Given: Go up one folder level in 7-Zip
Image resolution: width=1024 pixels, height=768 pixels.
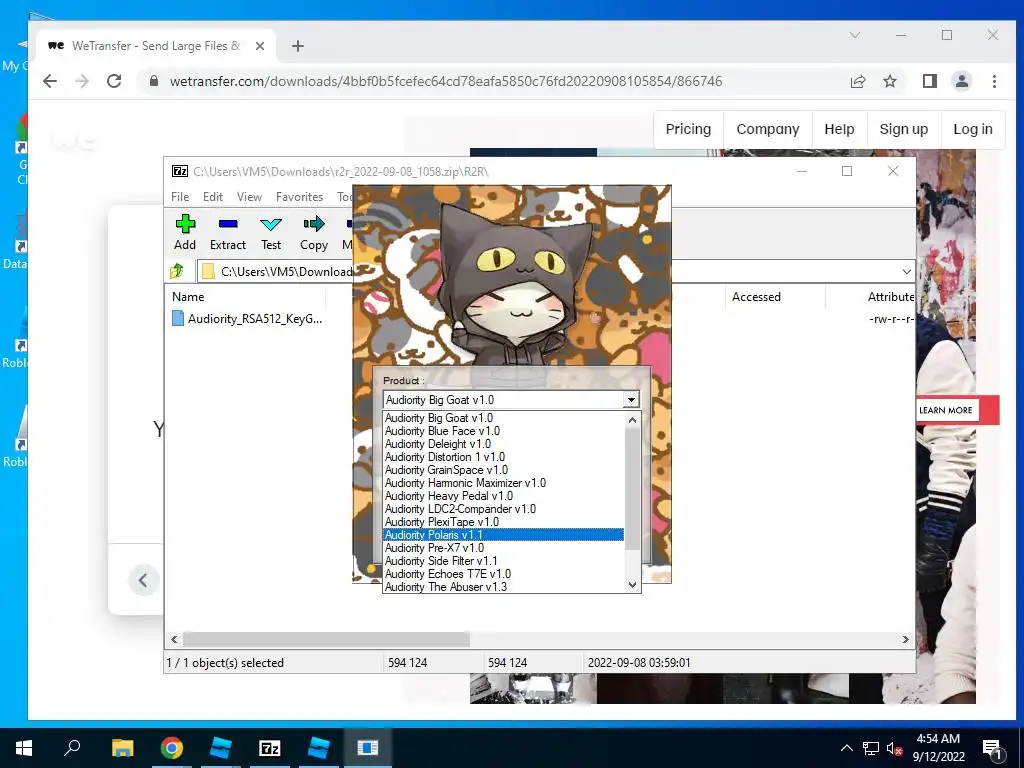Looking at the screenshot, I should [177, 271].
